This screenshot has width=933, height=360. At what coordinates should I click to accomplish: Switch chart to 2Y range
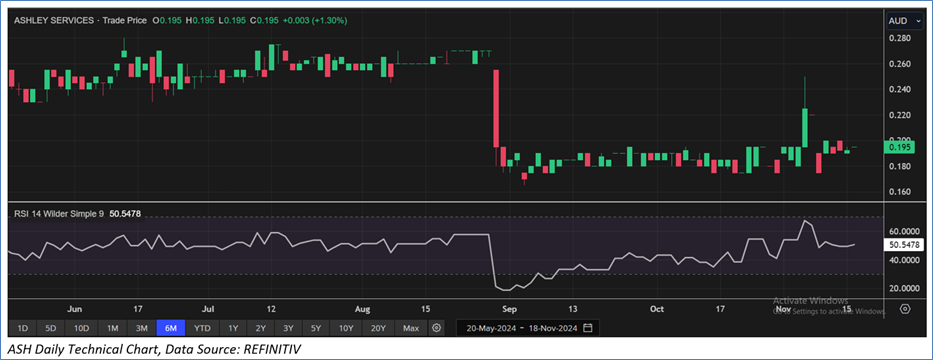261,328
